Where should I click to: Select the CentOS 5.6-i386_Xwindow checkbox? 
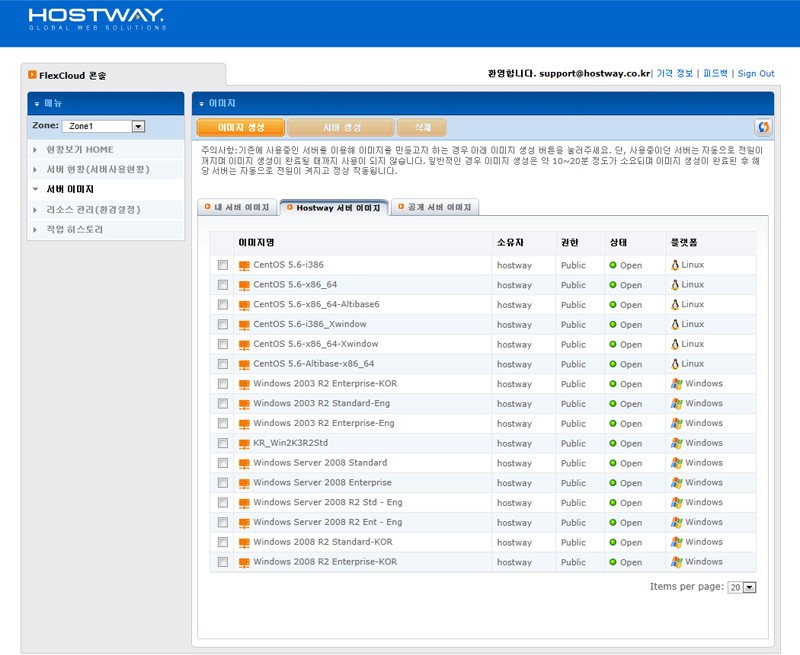pos(222,324)
